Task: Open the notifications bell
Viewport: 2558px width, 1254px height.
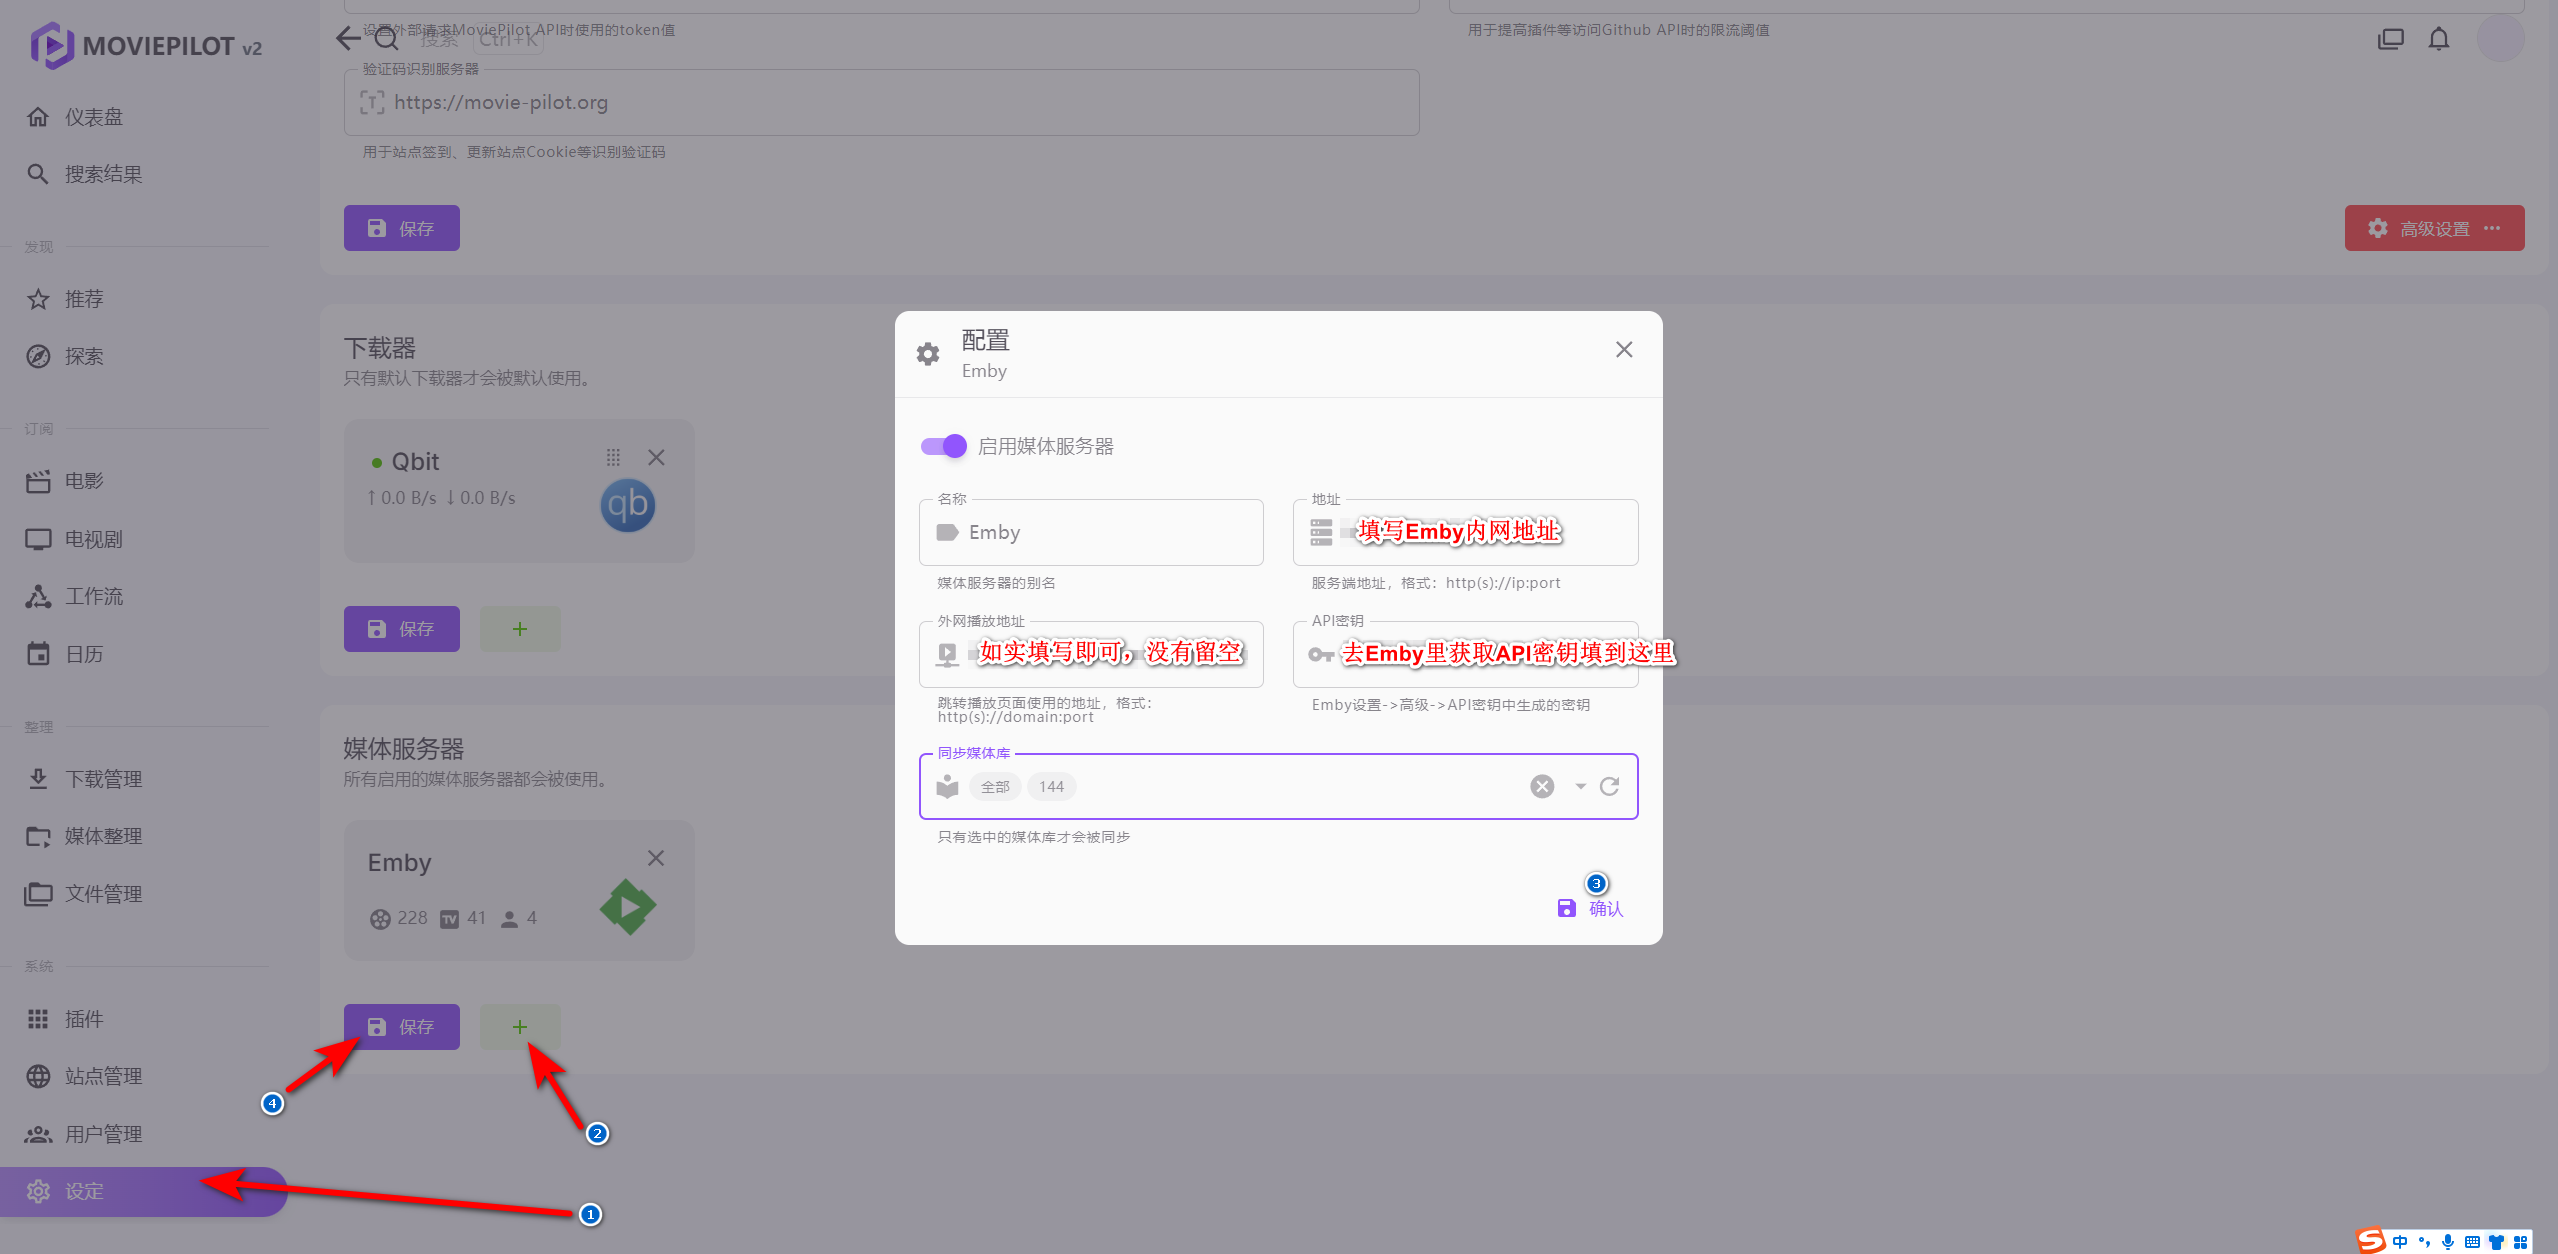Action: click(x=2439, y=38)
